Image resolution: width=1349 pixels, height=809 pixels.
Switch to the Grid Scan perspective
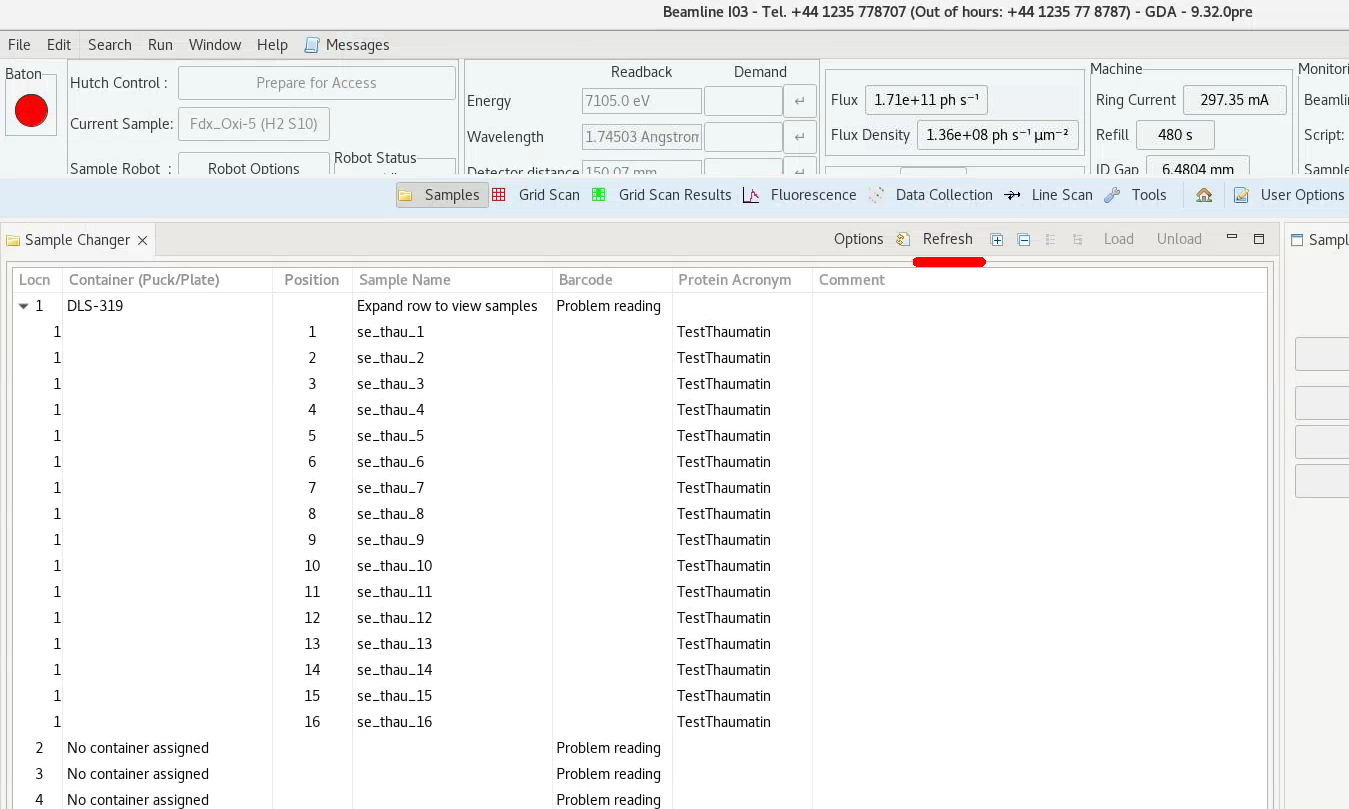coord(536,195)
